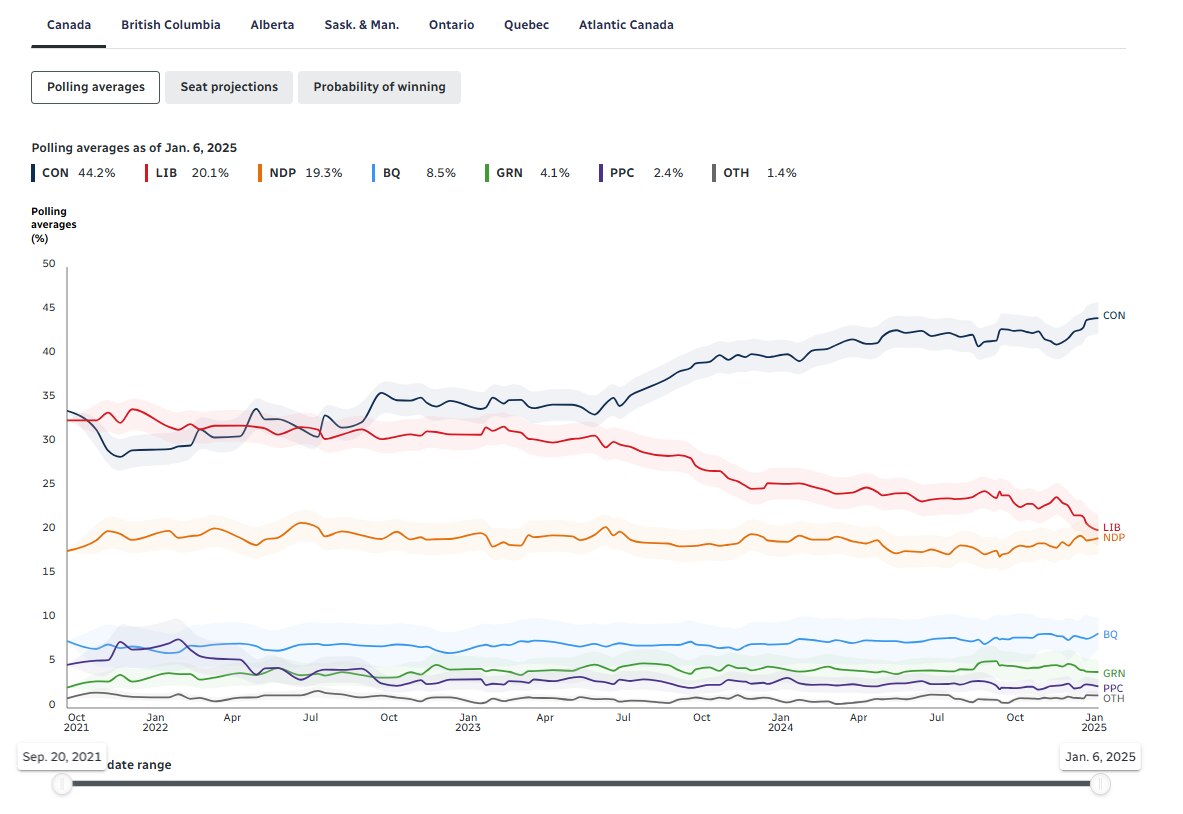The width and height of the screenshot is (1183, 814).
Task: Open the Atlantic Canada tab
Action: click(626, 25)
